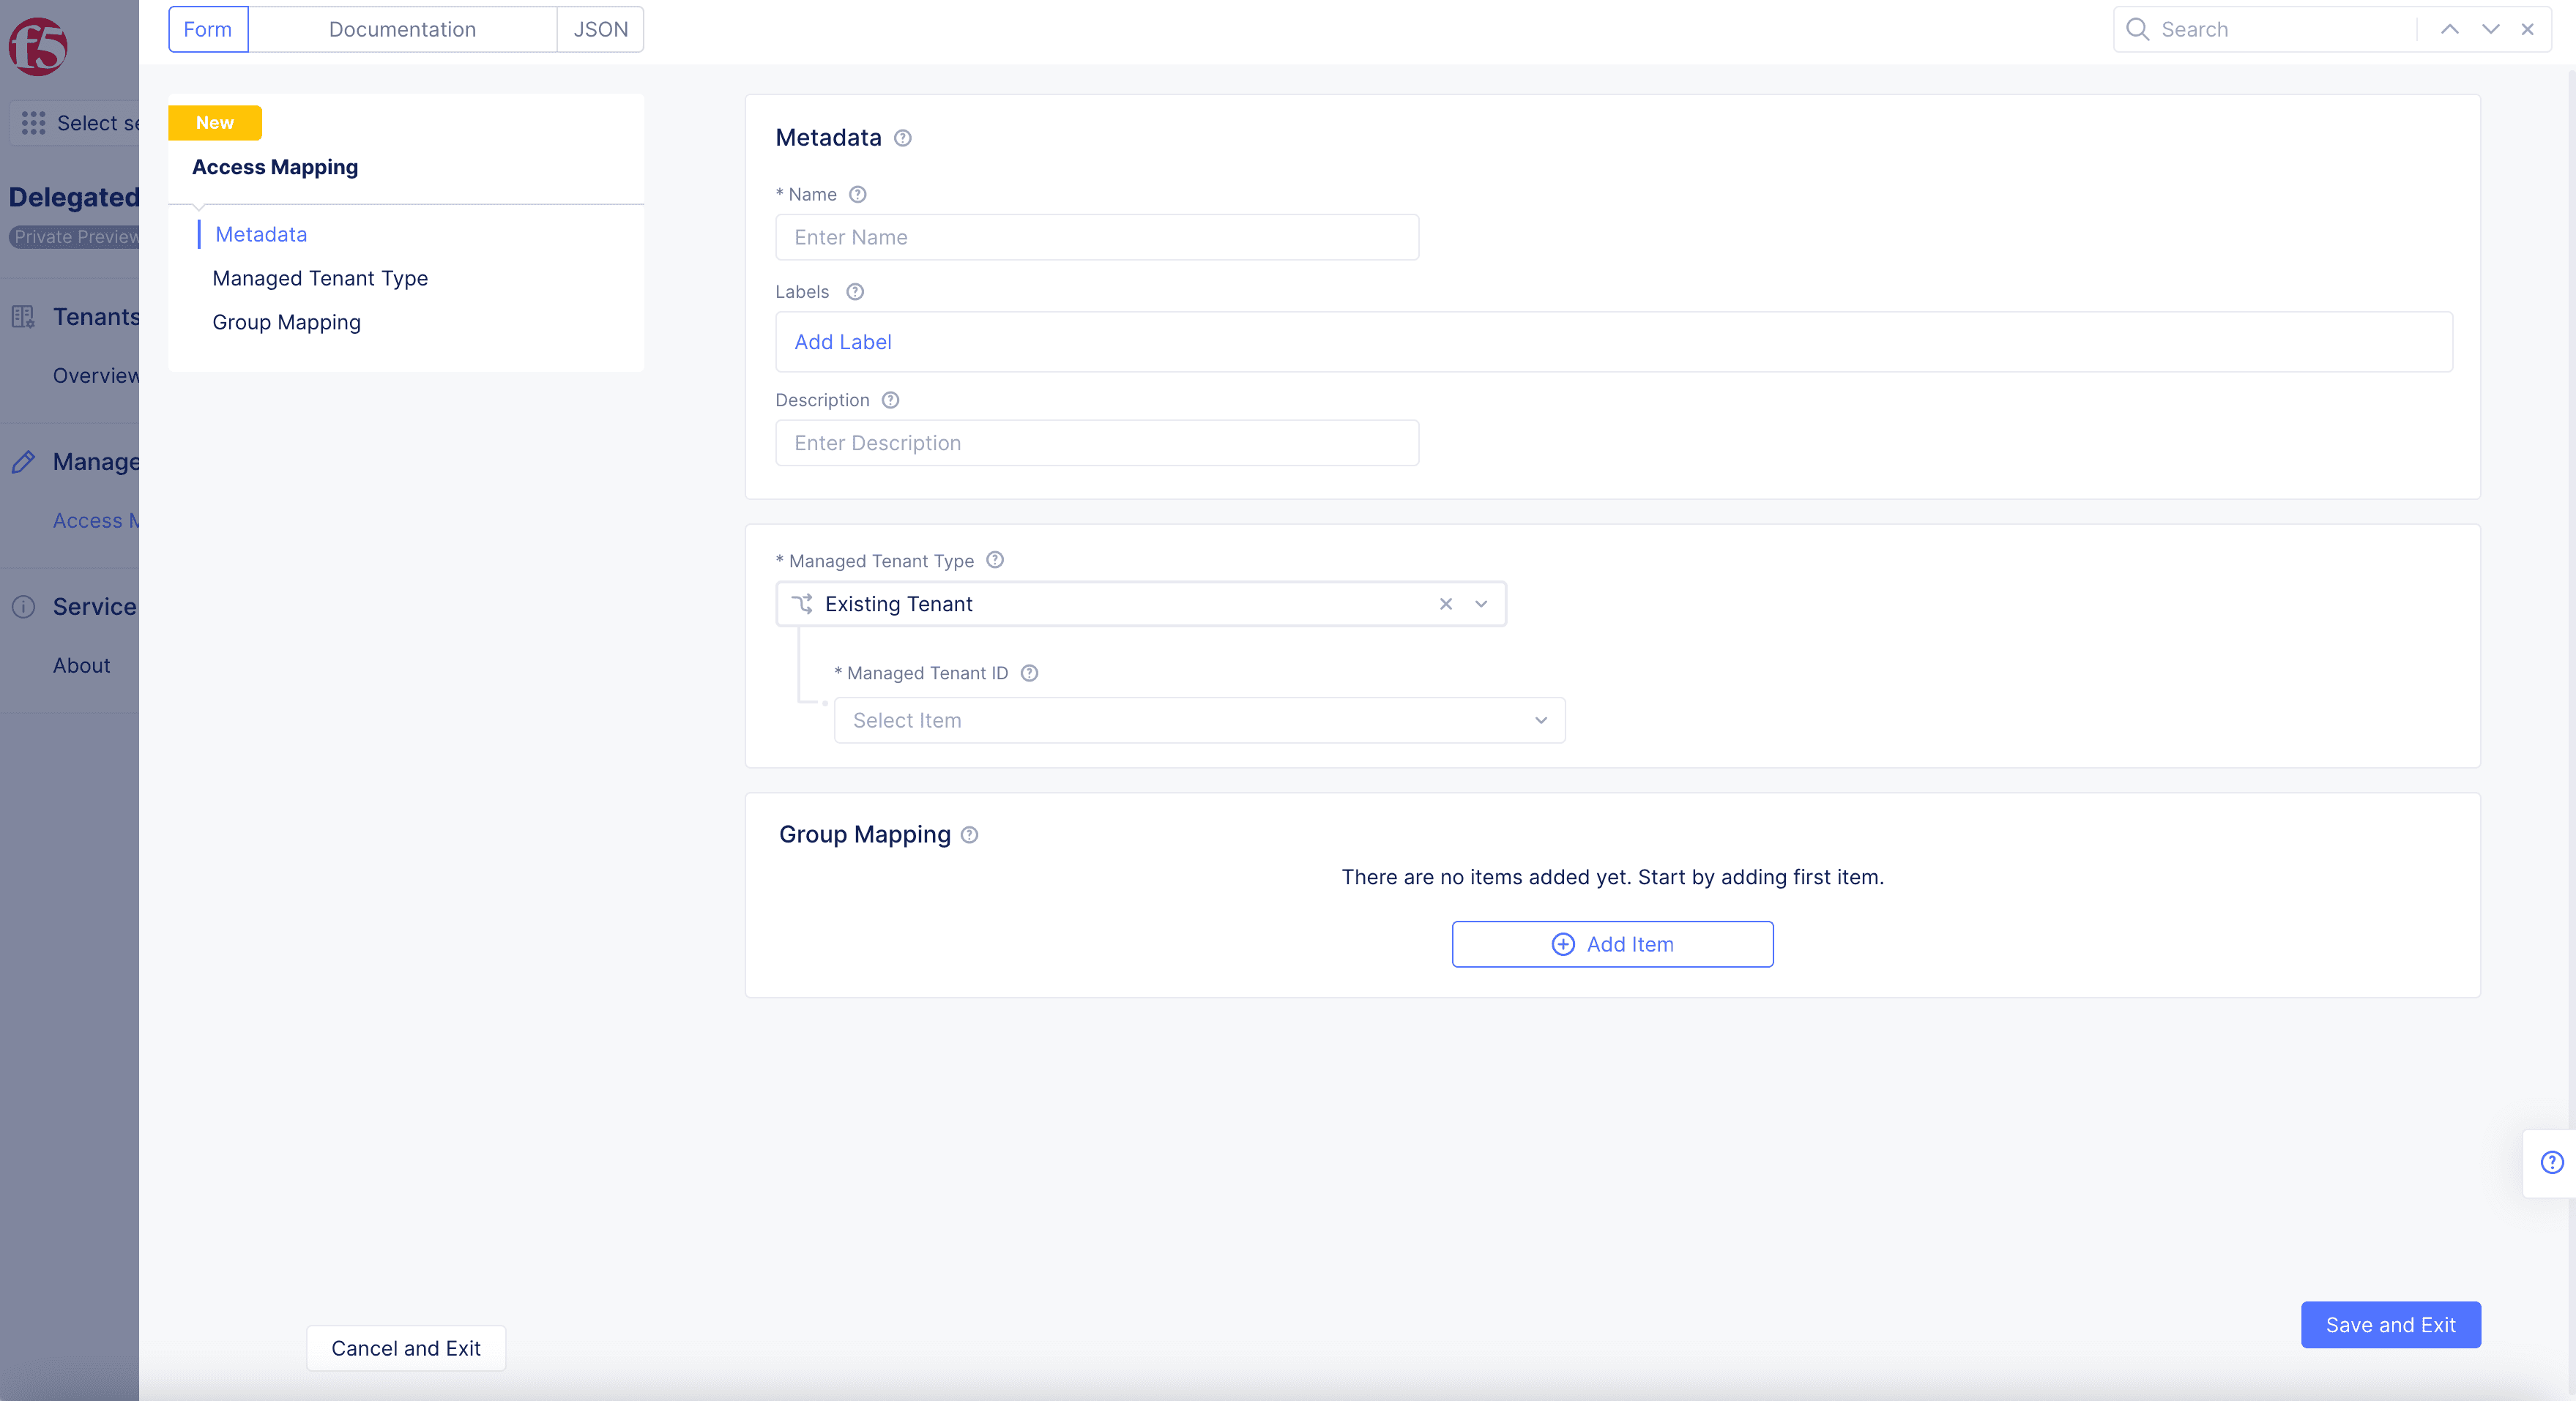Click the Name input field
The width and height of the screenshot is (2576, 1401).
1098,236
